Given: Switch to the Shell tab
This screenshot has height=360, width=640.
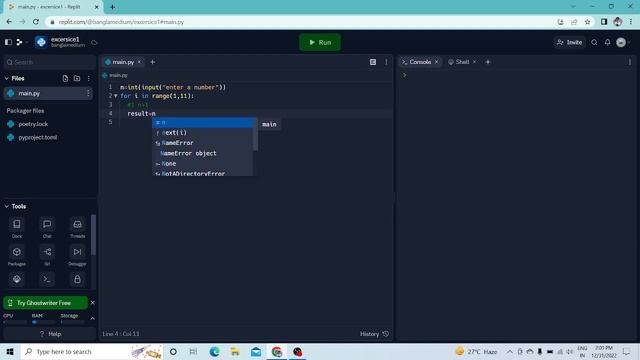Looking at the screenshot, I should click(462, 62).
